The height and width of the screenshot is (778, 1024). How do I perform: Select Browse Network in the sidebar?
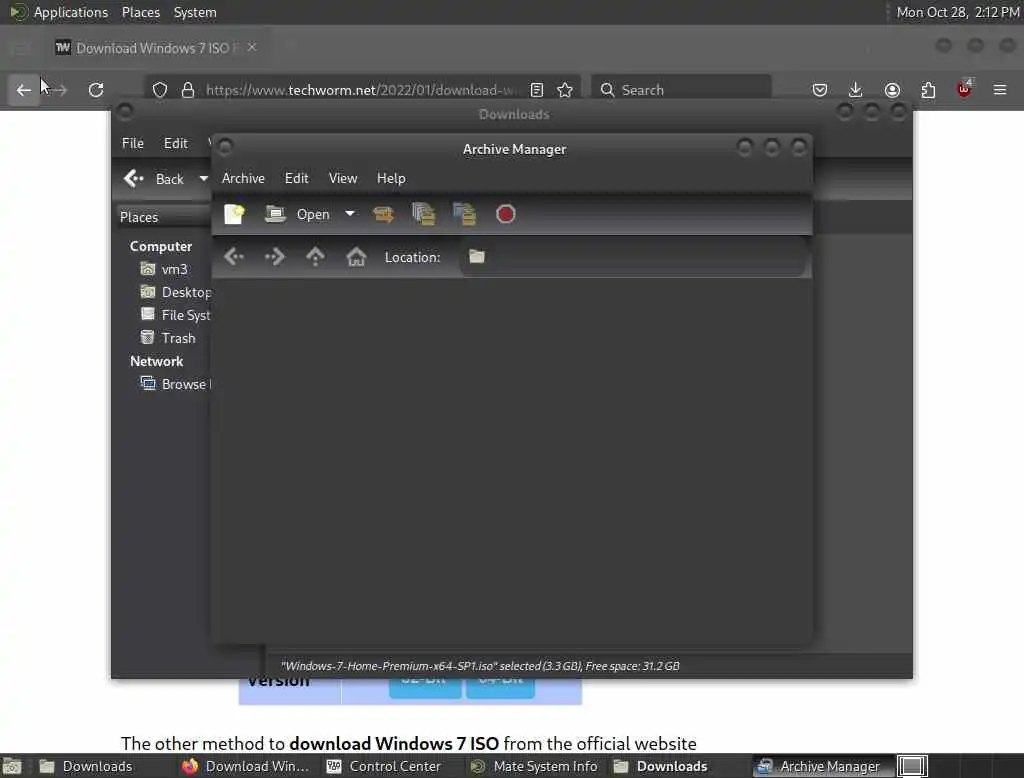click(x=175, y=384)
